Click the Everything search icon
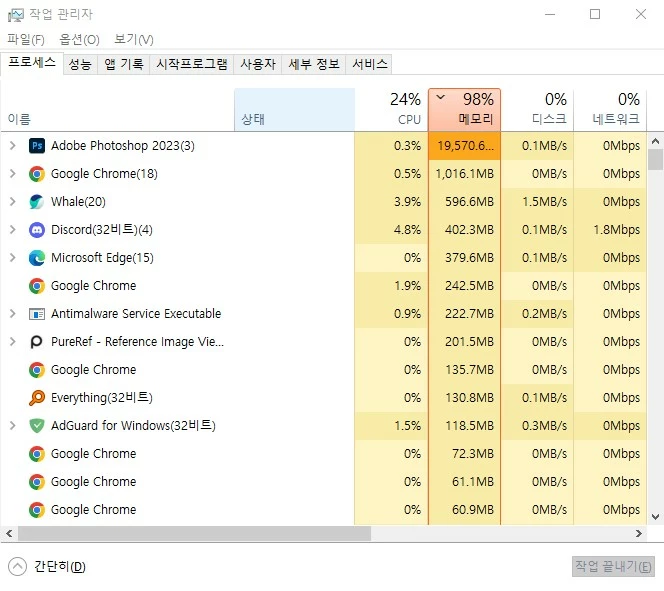This screenshot has height=591, width=664. click(x=37, y=398)
